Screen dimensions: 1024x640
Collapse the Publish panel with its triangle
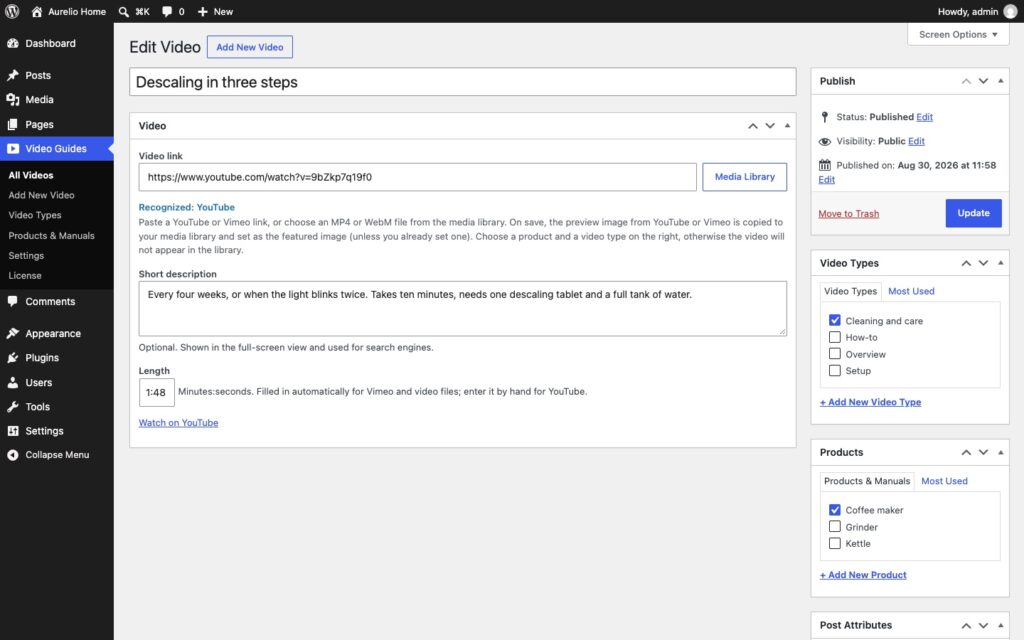pos(1000,80)
